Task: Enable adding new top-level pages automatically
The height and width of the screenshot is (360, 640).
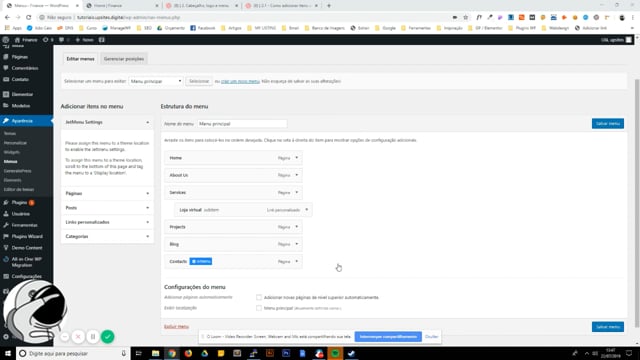Action: point(259,297)
